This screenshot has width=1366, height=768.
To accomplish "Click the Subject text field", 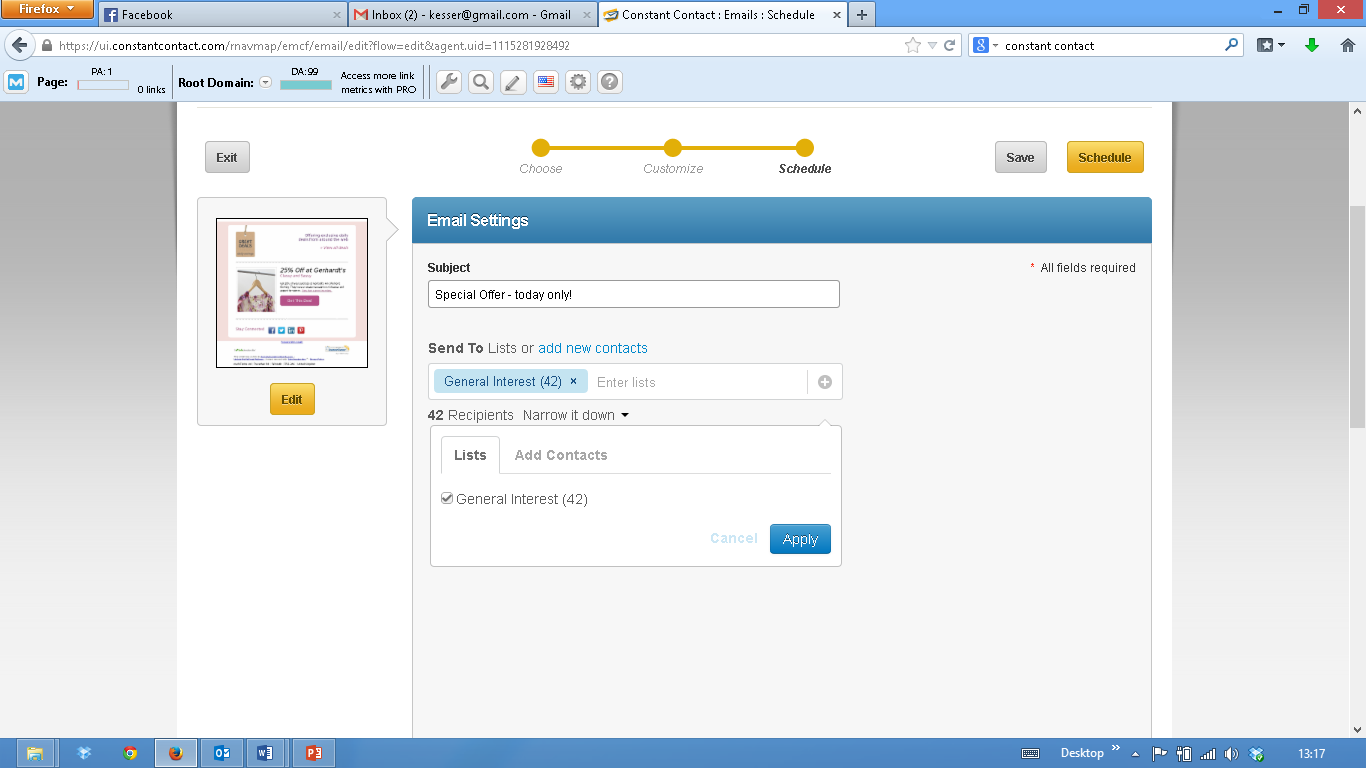I will [633, 294].
